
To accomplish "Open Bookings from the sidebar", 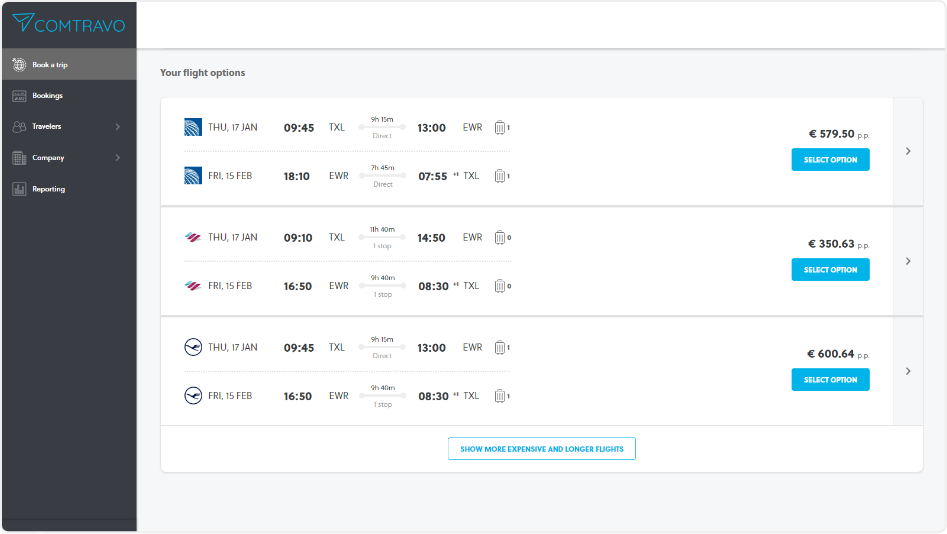I will 47,96.
